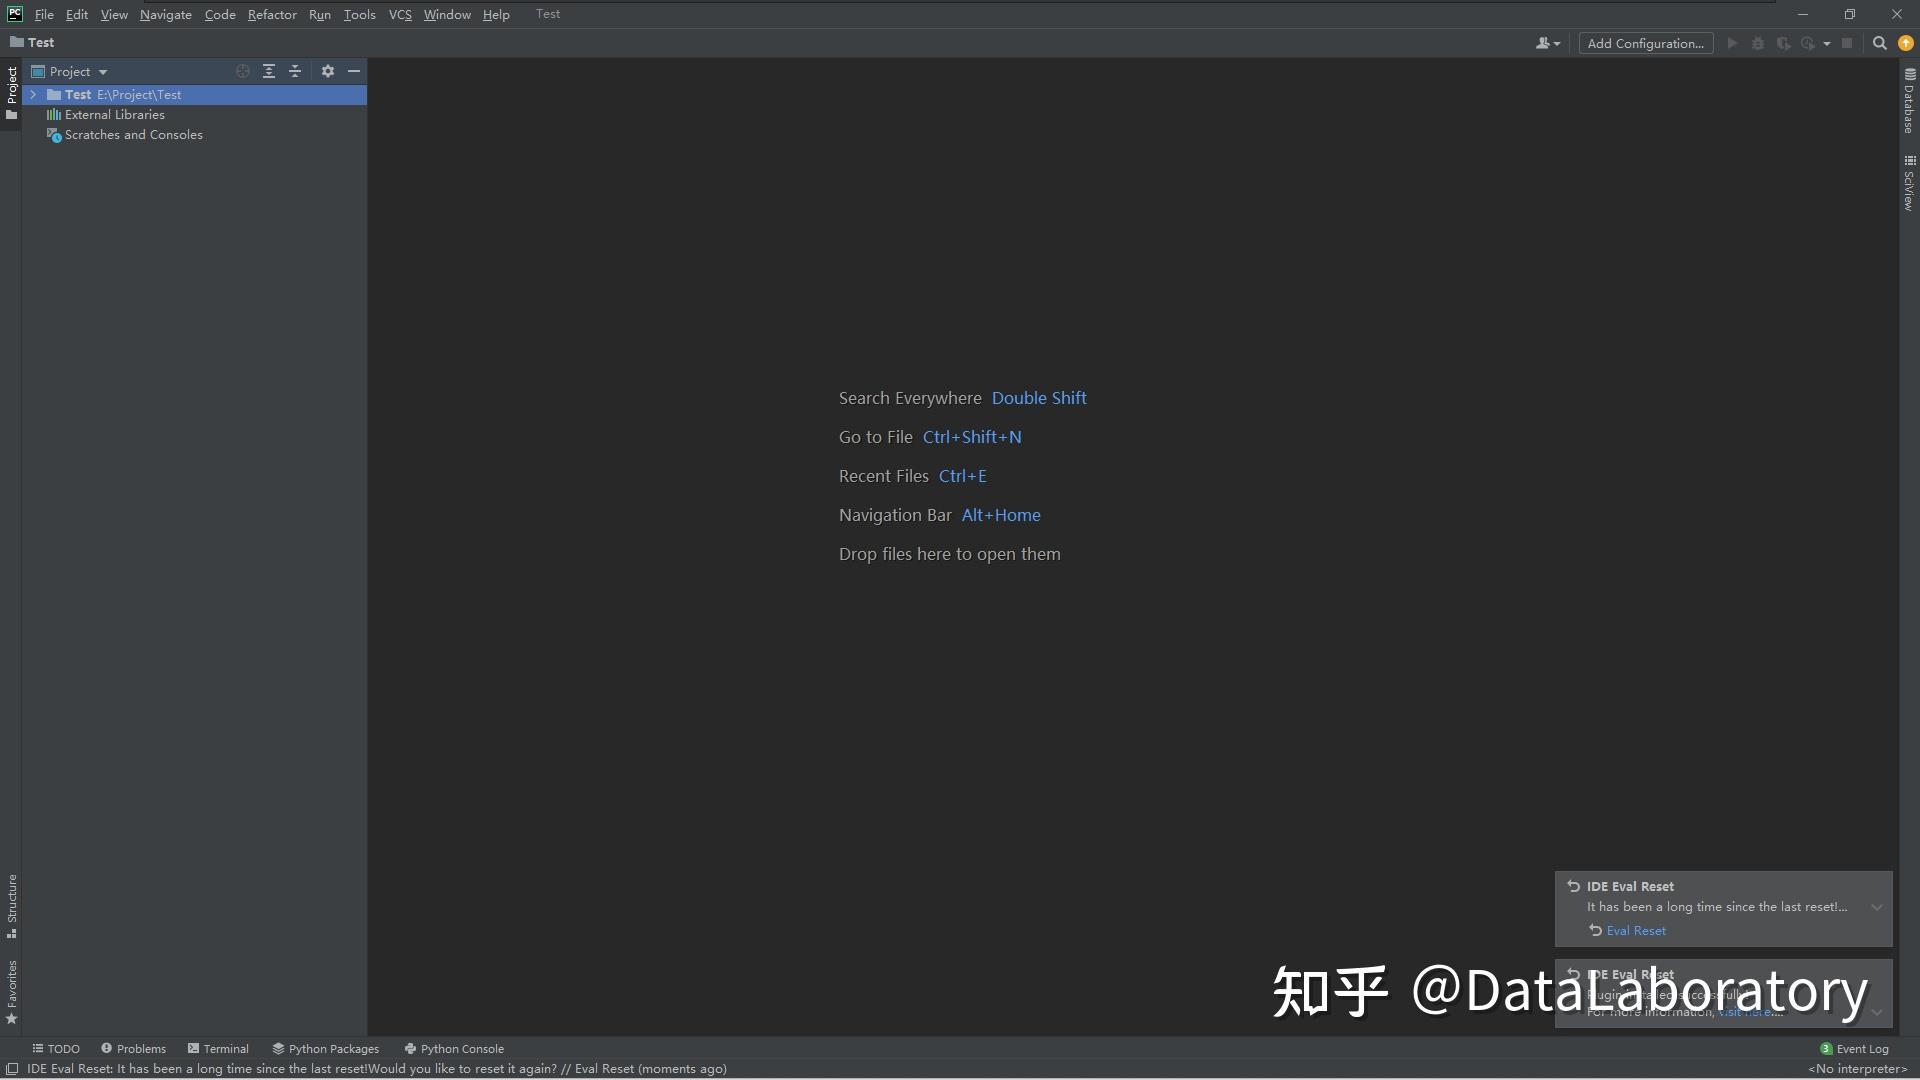1920x1080 pixels.
Task: Open the Terminal from the status bar
Action: click(224, 1048)
